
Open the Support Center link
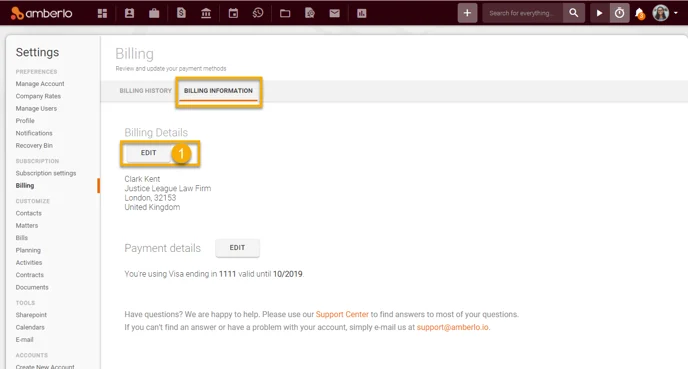pos(342,314)
